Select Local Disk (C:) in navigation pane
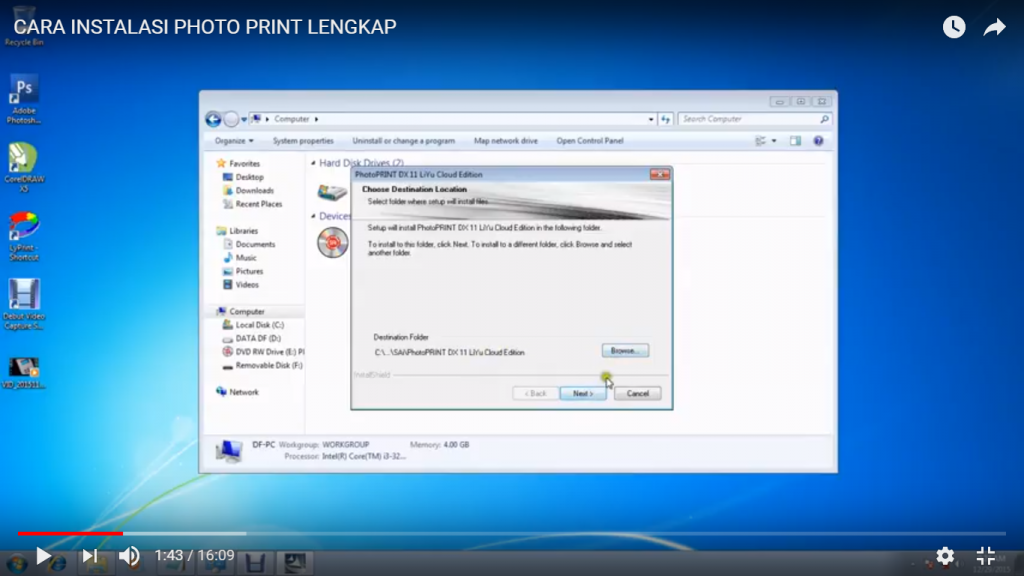The width and height of the screenshot is (1024, 576). [259, 325]
